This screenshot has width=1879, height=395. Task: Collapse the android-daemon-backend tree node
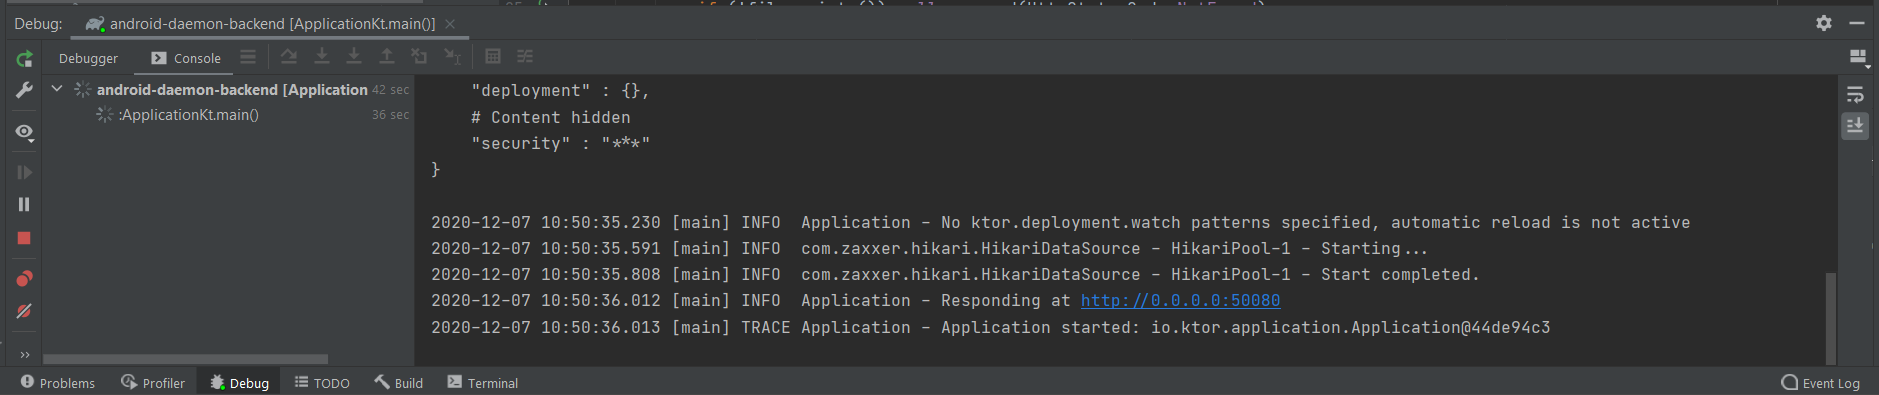[x=57, y=89]
